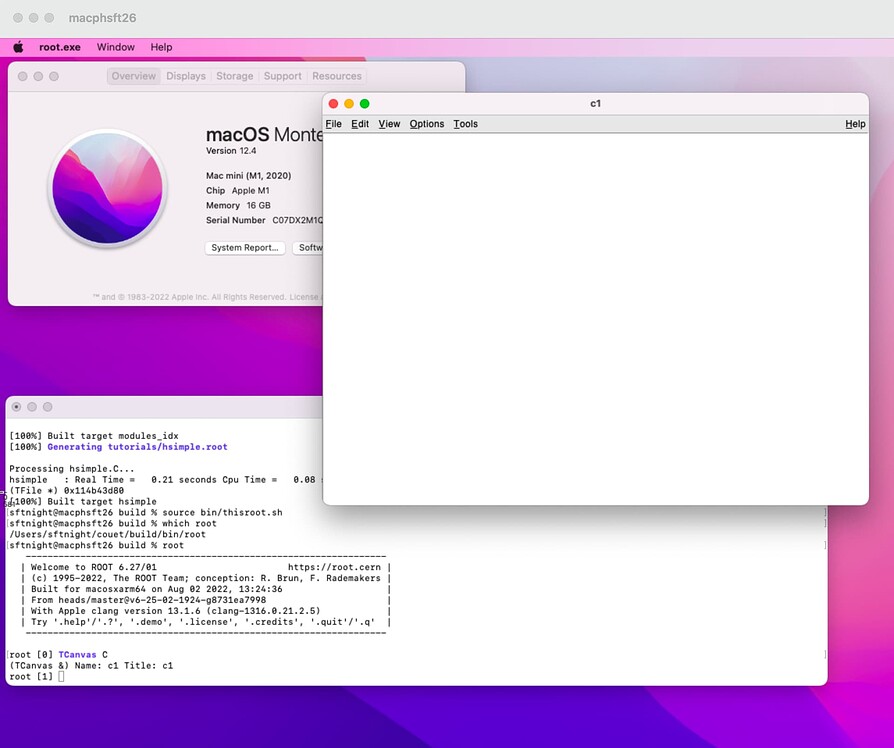Screen dimensions: 894x748
Task: Click 'Welcome to ROOT 6.27/01' text
Action: point(93,567)
